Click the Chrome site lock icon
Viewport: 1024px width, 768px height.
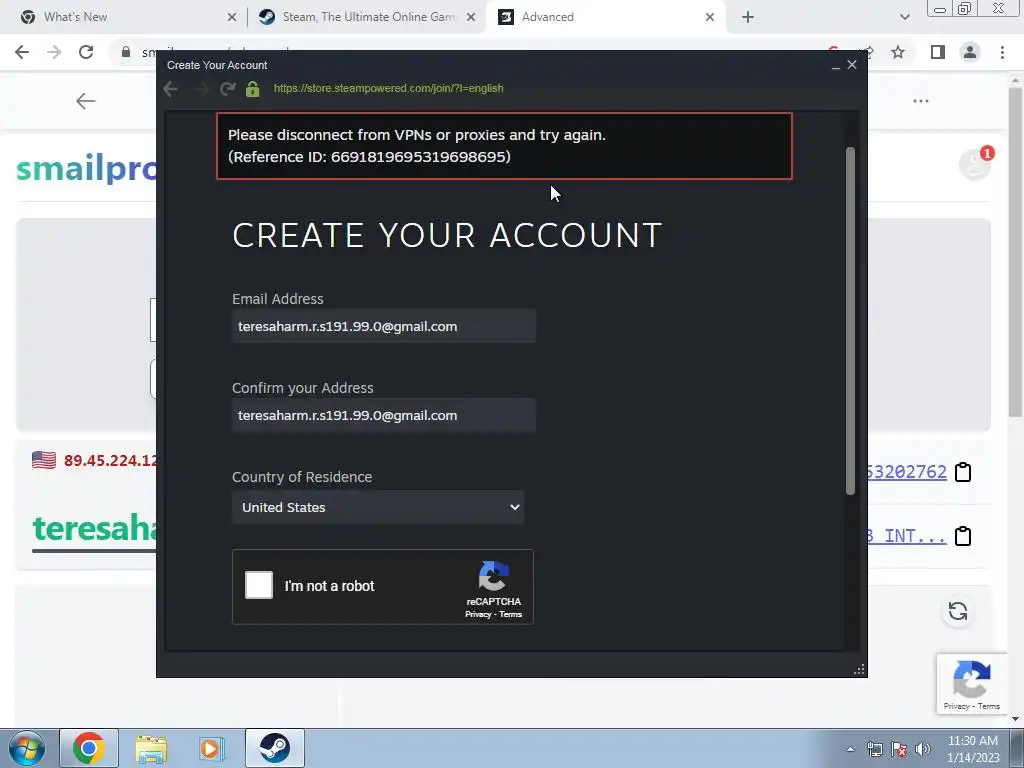click(x=126, y=52)
